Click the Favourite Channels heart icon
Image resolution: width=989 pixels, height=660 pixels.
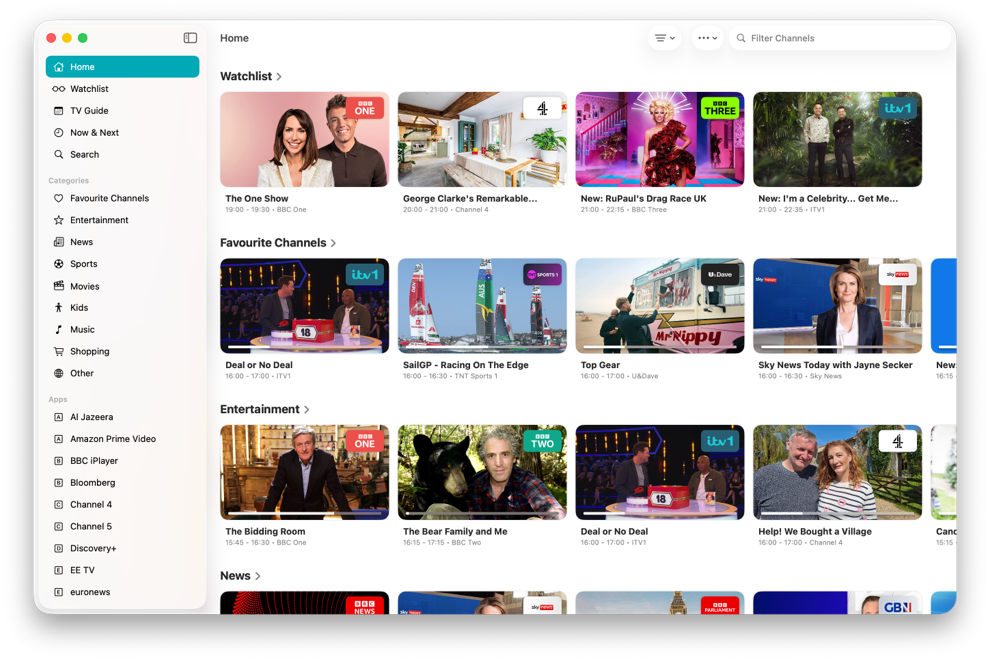(x=58, y=198)
